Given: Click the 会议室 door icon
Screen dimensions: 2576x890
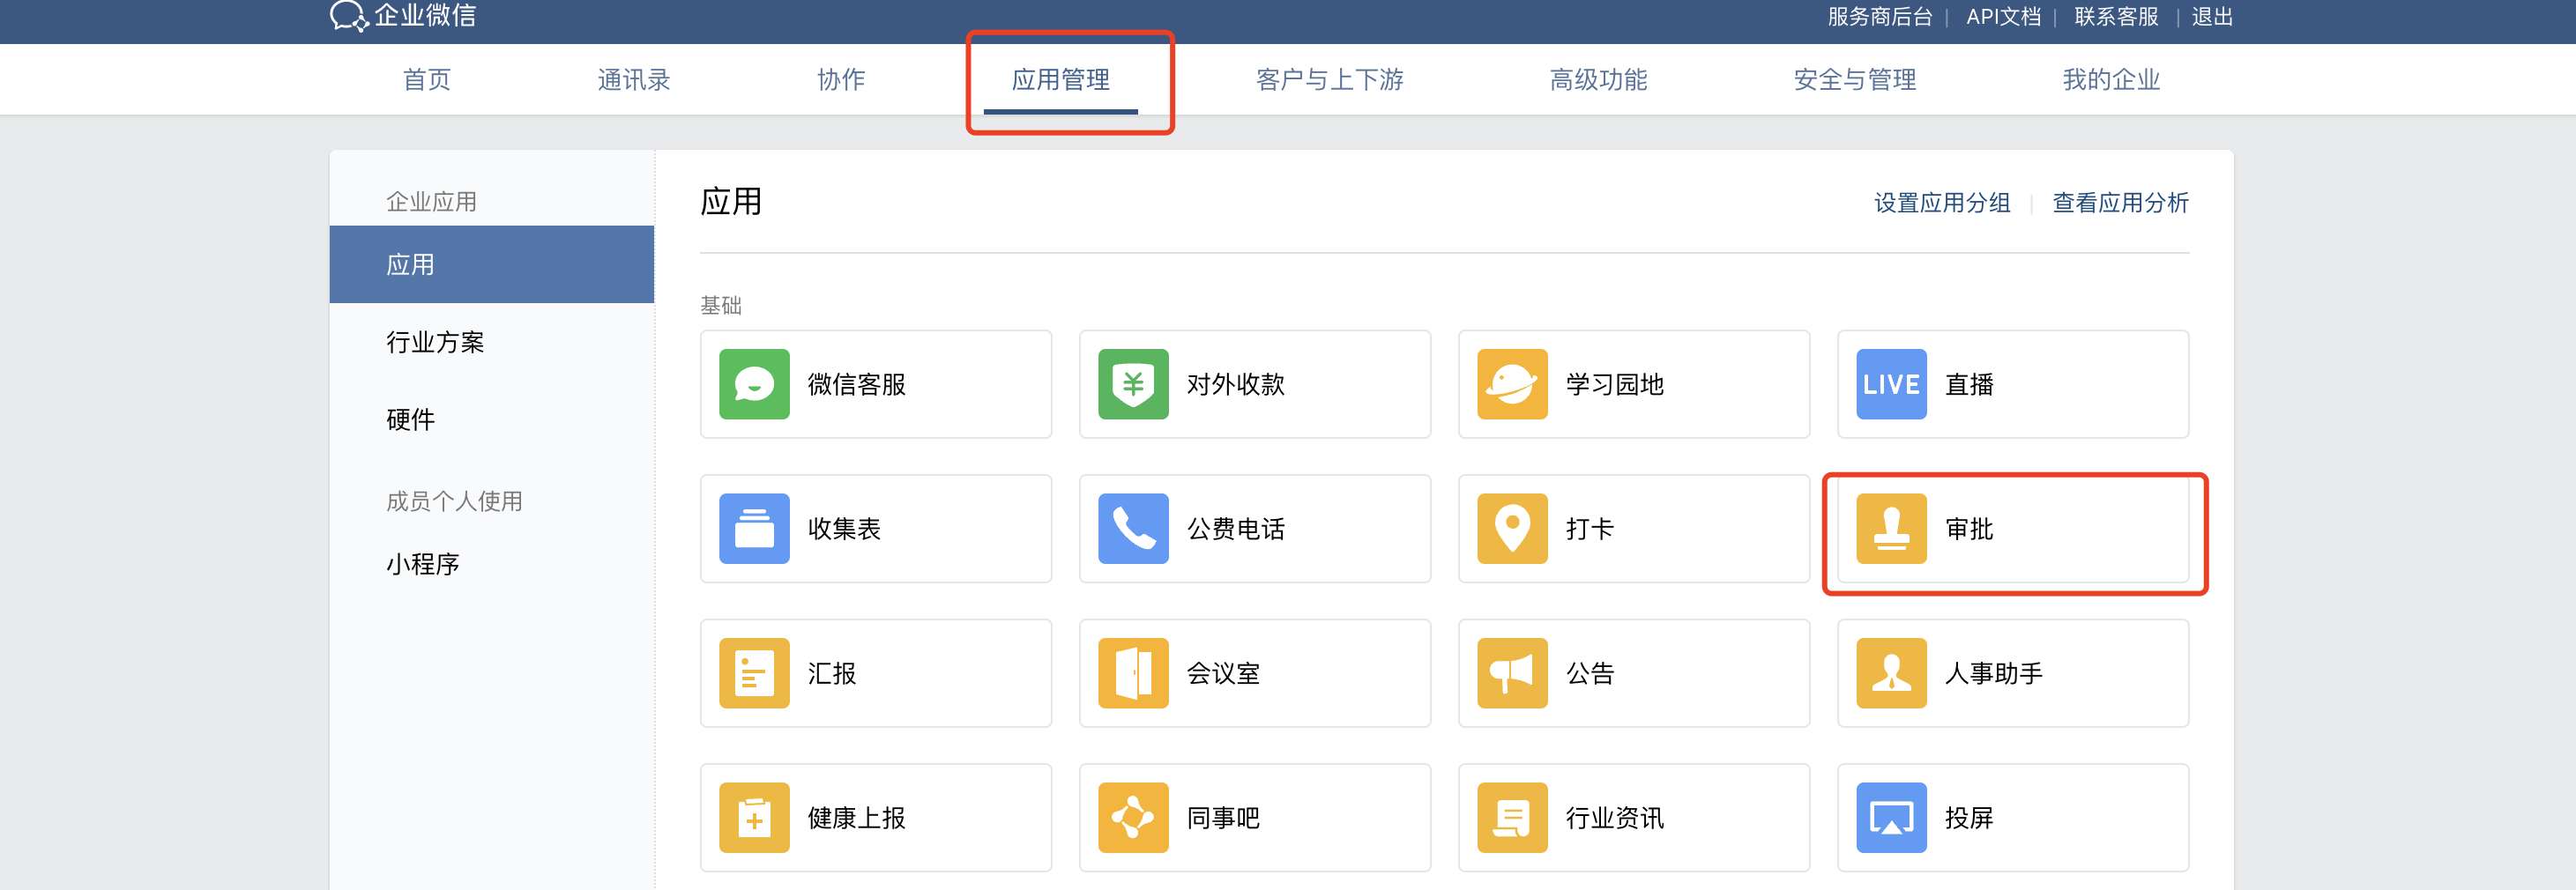Looking at the screenshot, I should 1133,673.
